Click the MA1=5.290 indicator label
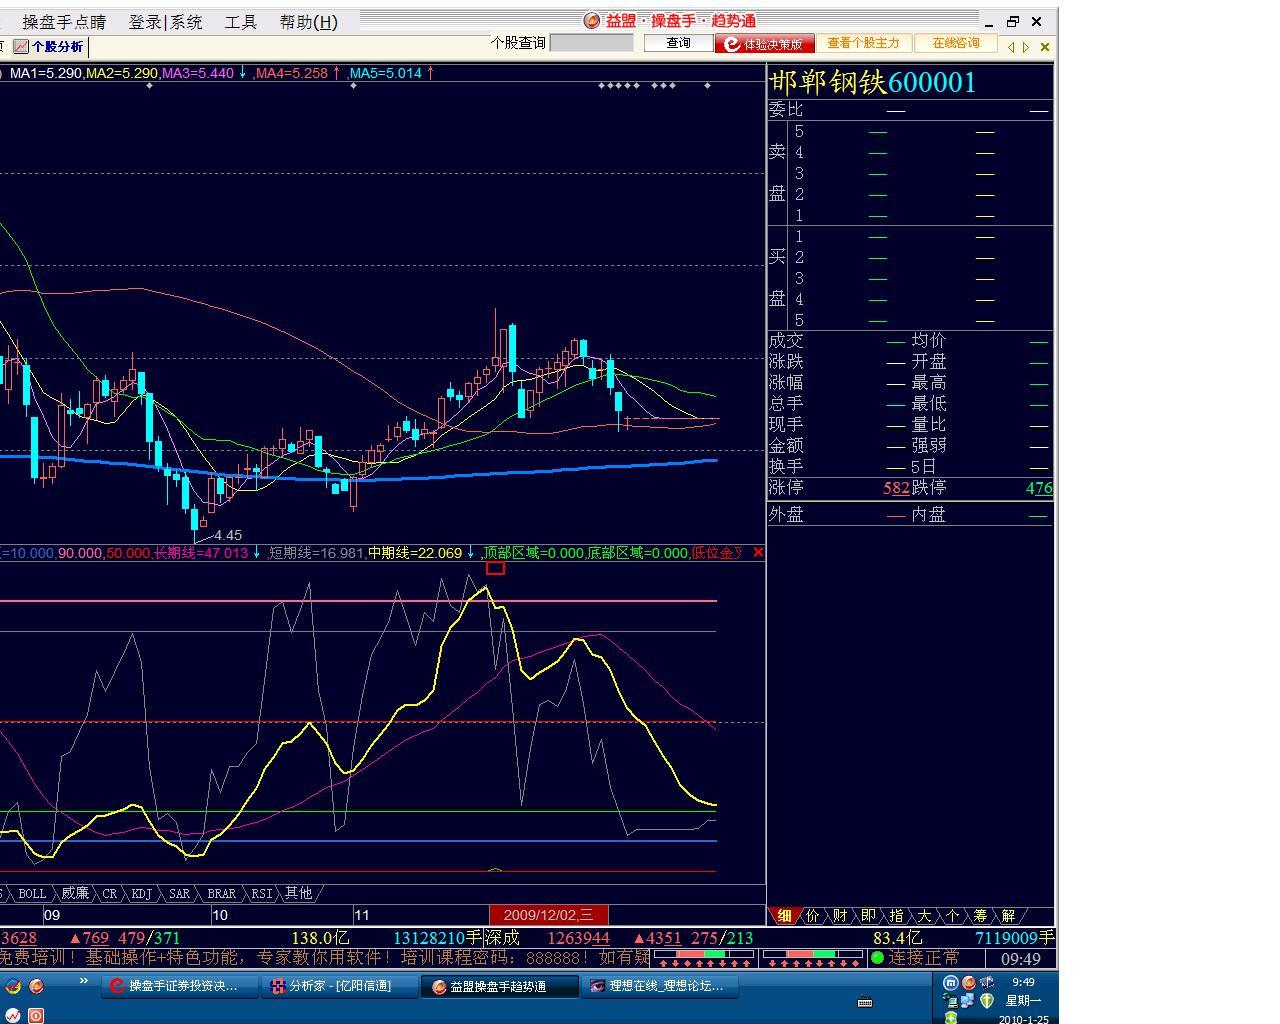 46,73
